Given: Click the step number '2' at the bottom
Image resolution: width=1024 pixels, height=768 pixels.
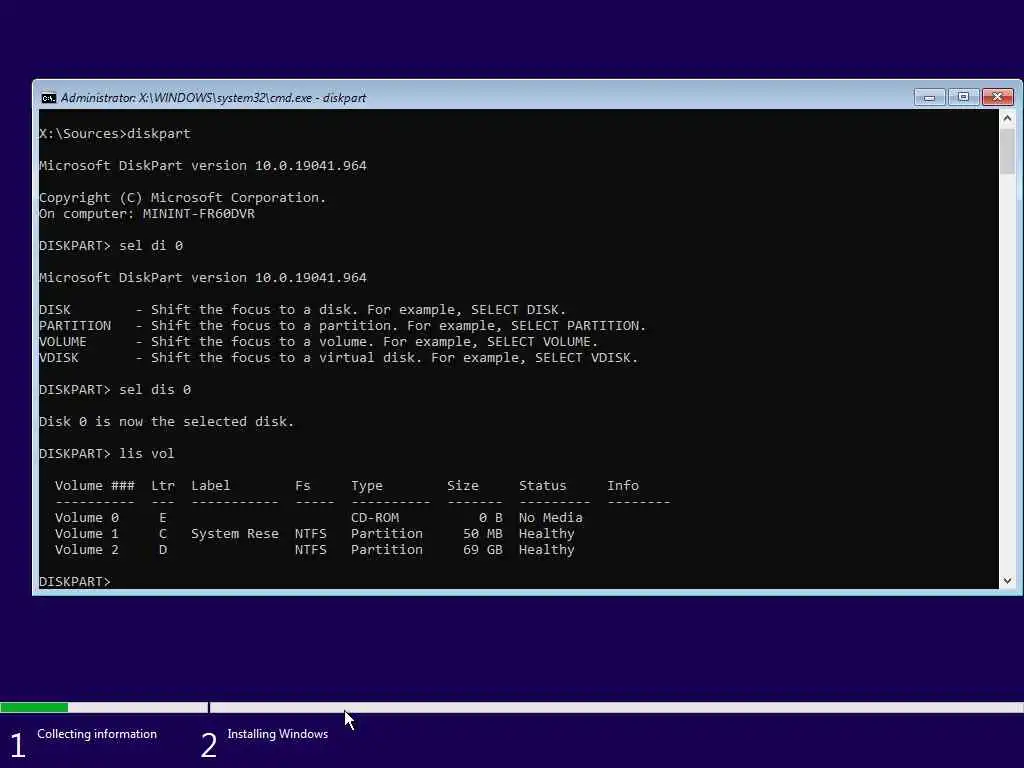Looking at the screenshot, I should pyautogui.click(x=208, y=745).
